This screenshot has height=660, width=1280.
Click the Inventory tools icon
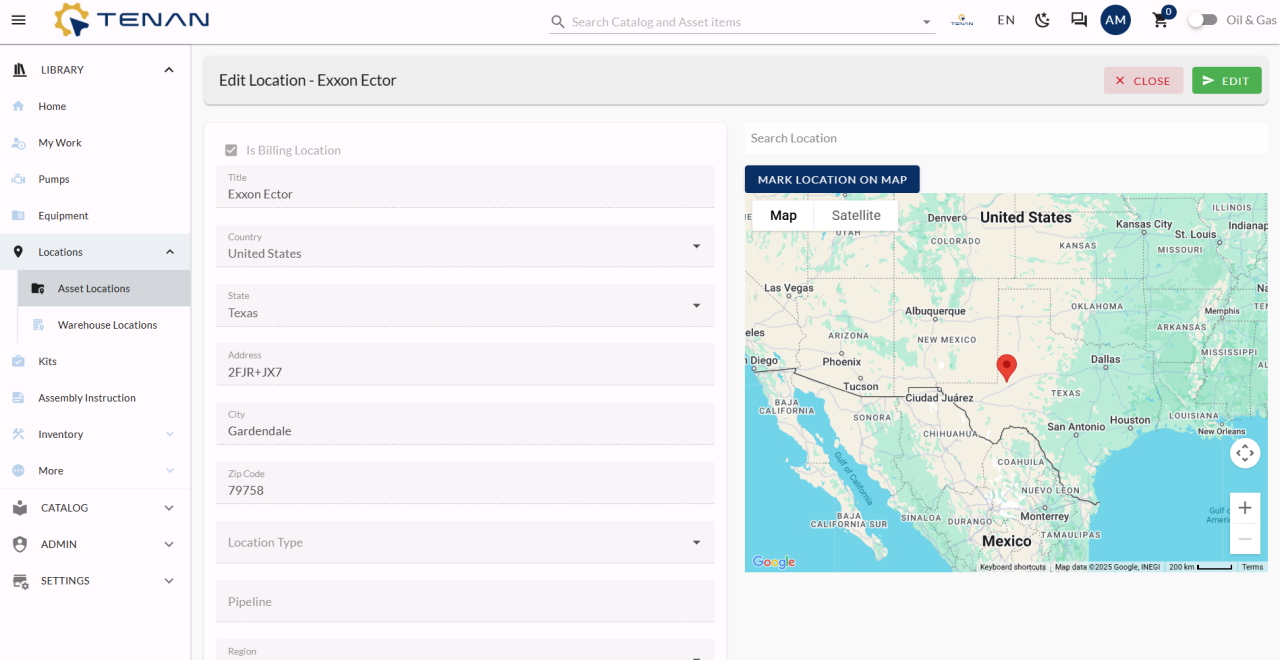point(18,434)
